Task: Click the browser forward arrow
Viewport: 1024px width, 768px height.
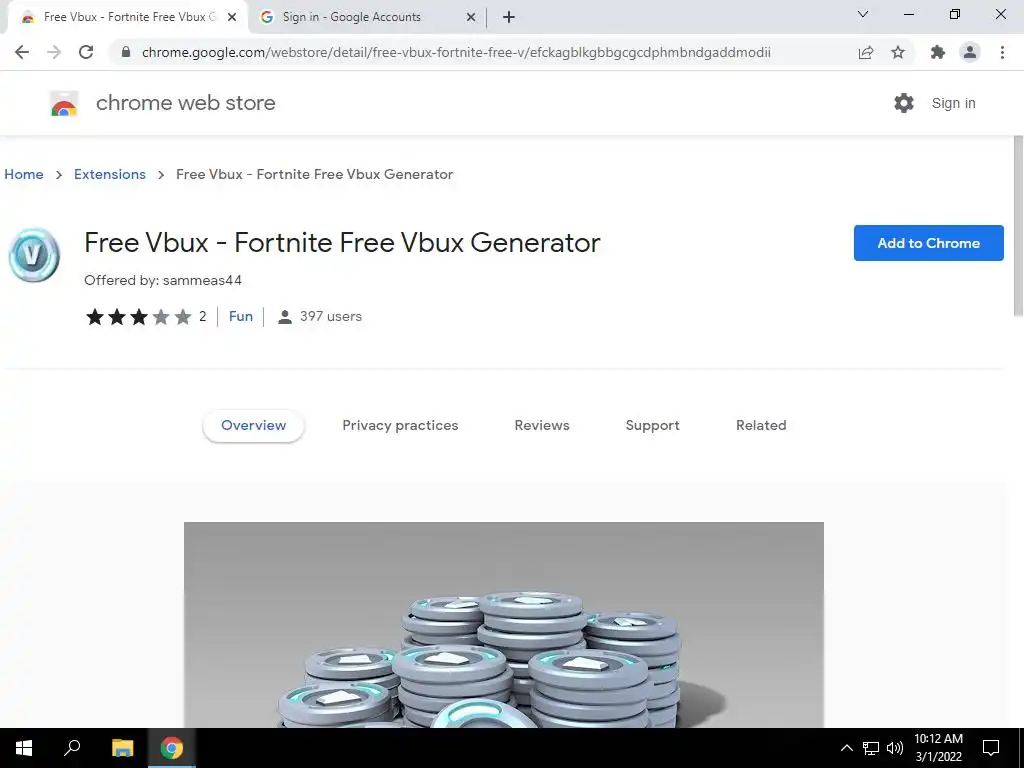Action: pyautogui.click(x=54, y=52)
